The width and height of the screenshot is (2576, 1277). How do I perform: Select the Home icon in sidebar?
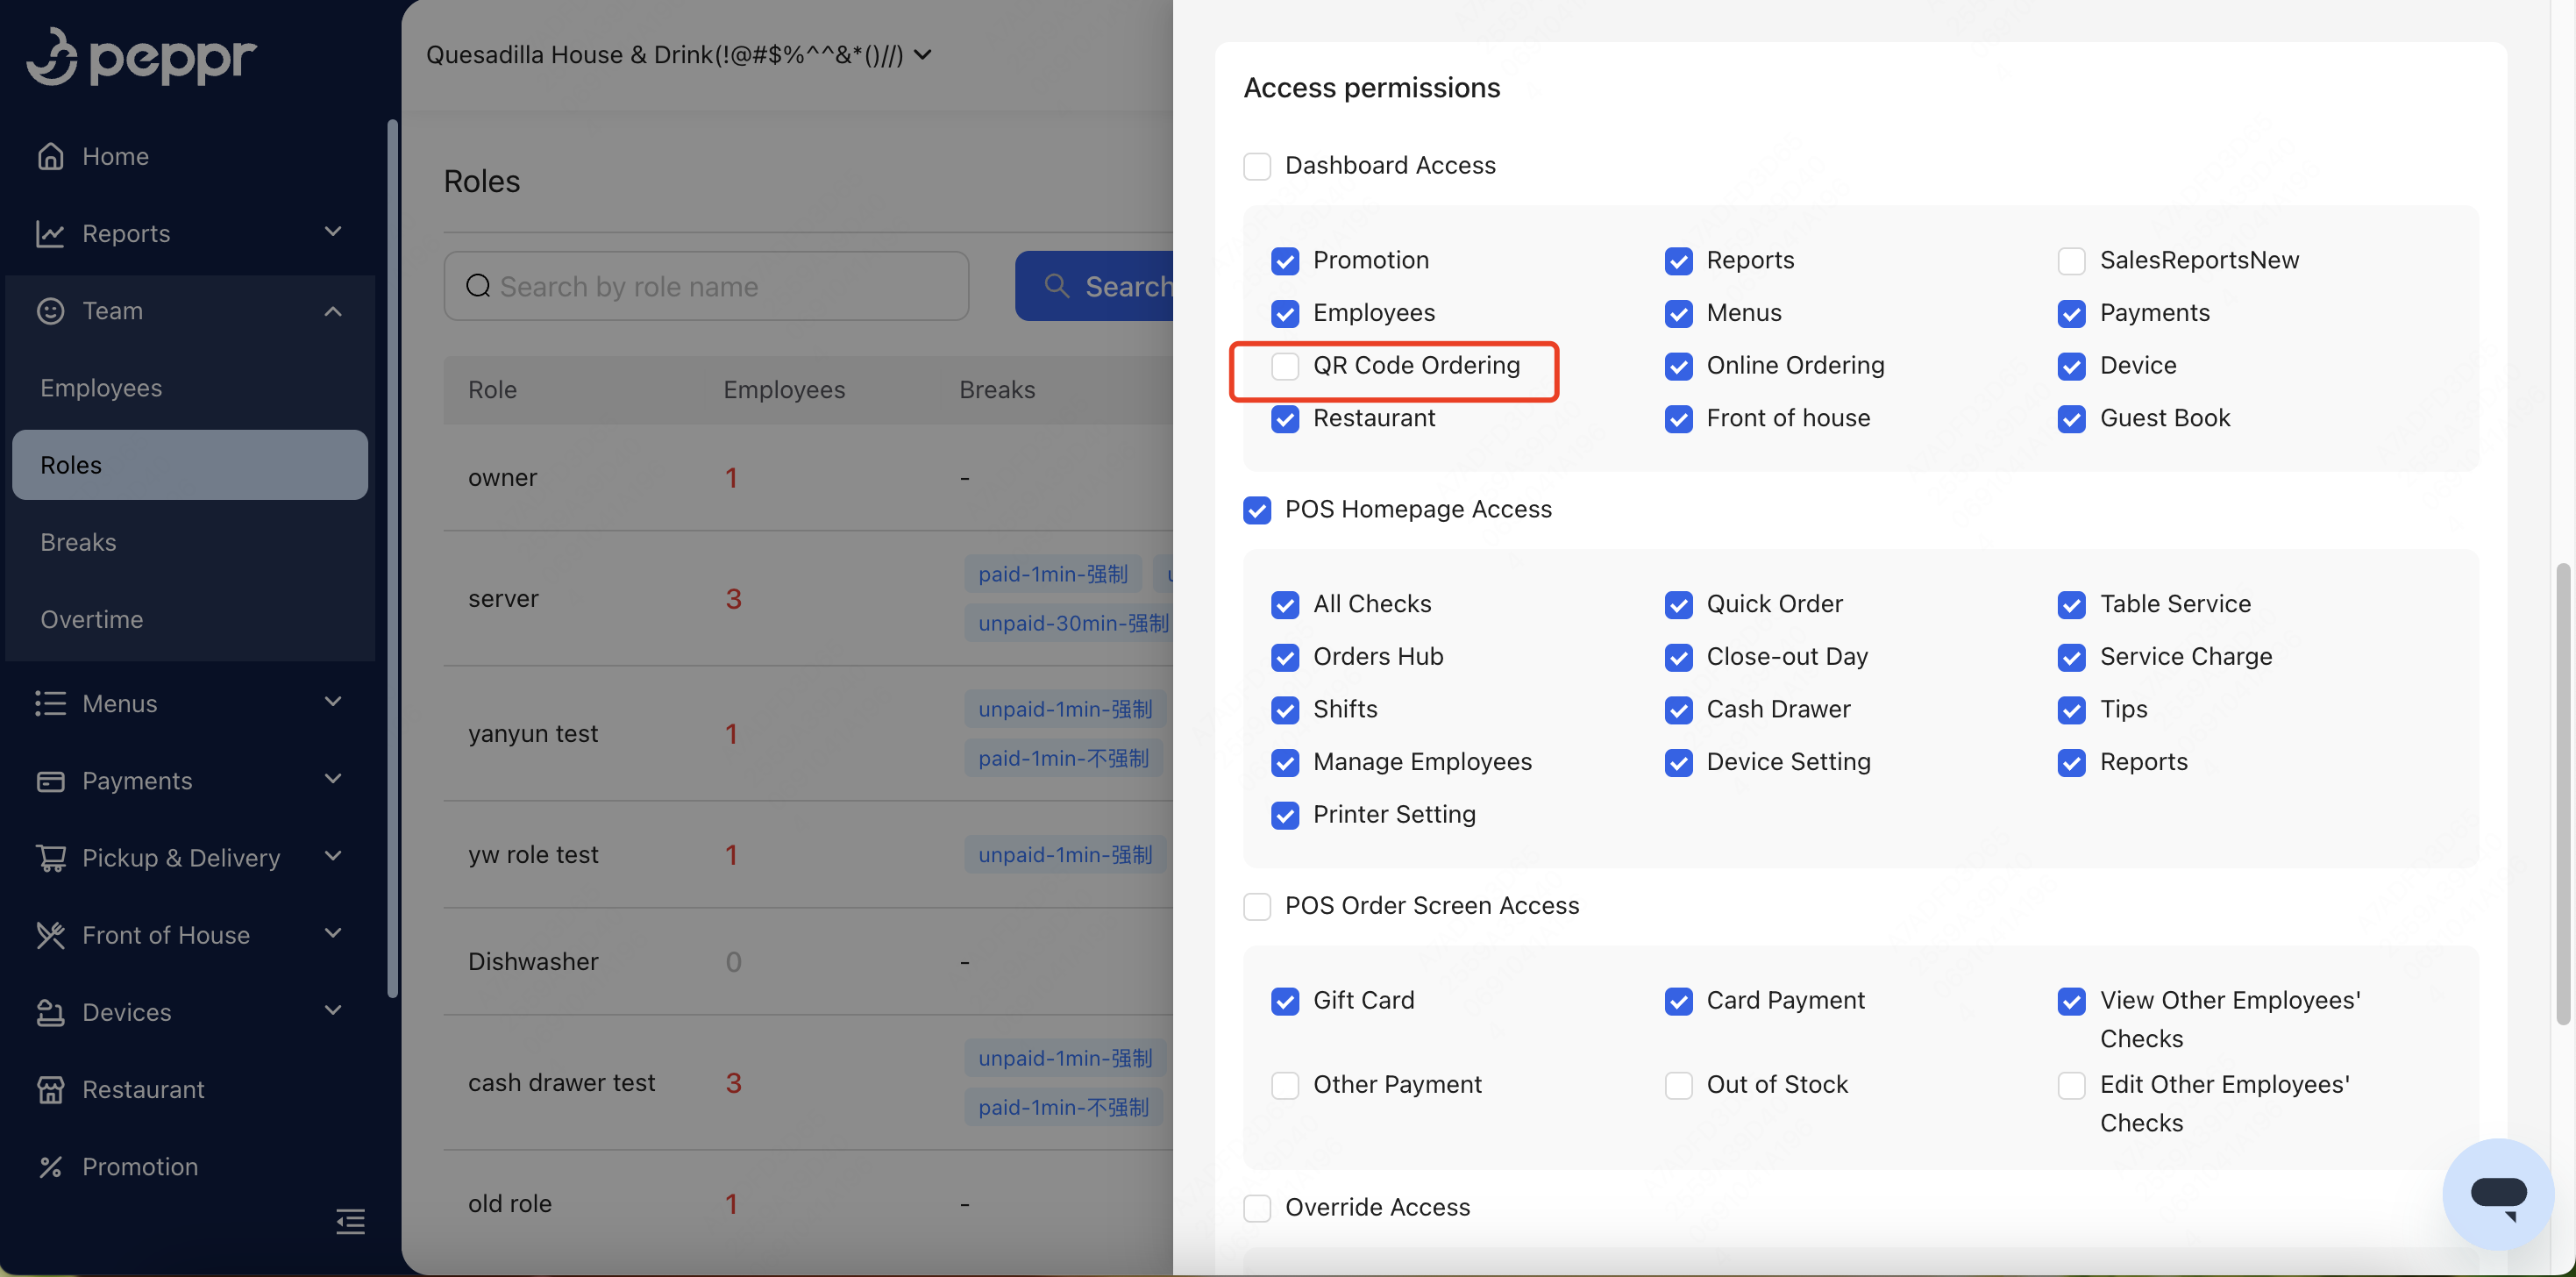tap(50, 155)
